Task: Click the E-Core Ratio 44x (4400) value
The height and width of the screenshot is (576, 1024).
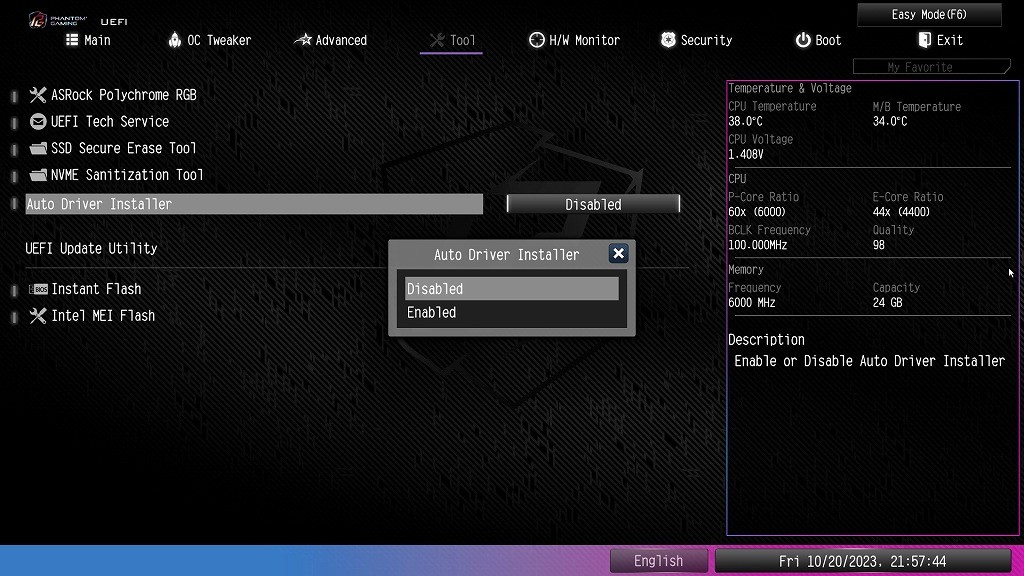Action: point(901,212)
